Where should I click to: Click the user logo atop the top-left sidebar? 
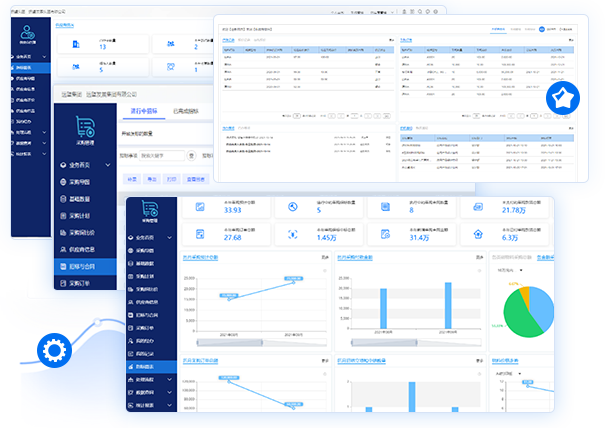click(x=28, y=32)
